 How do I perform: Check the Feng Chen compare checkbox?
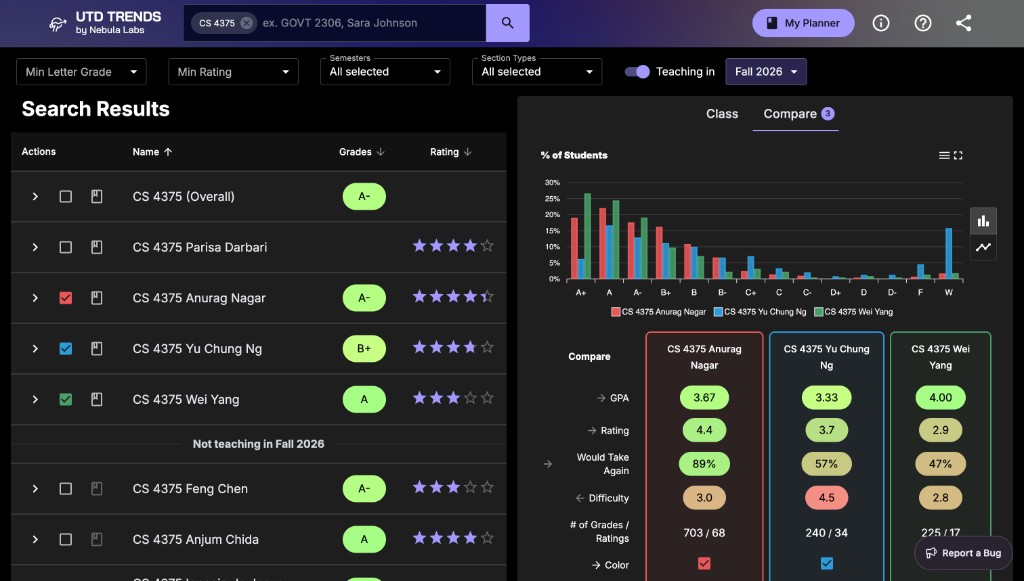[66, 488]
